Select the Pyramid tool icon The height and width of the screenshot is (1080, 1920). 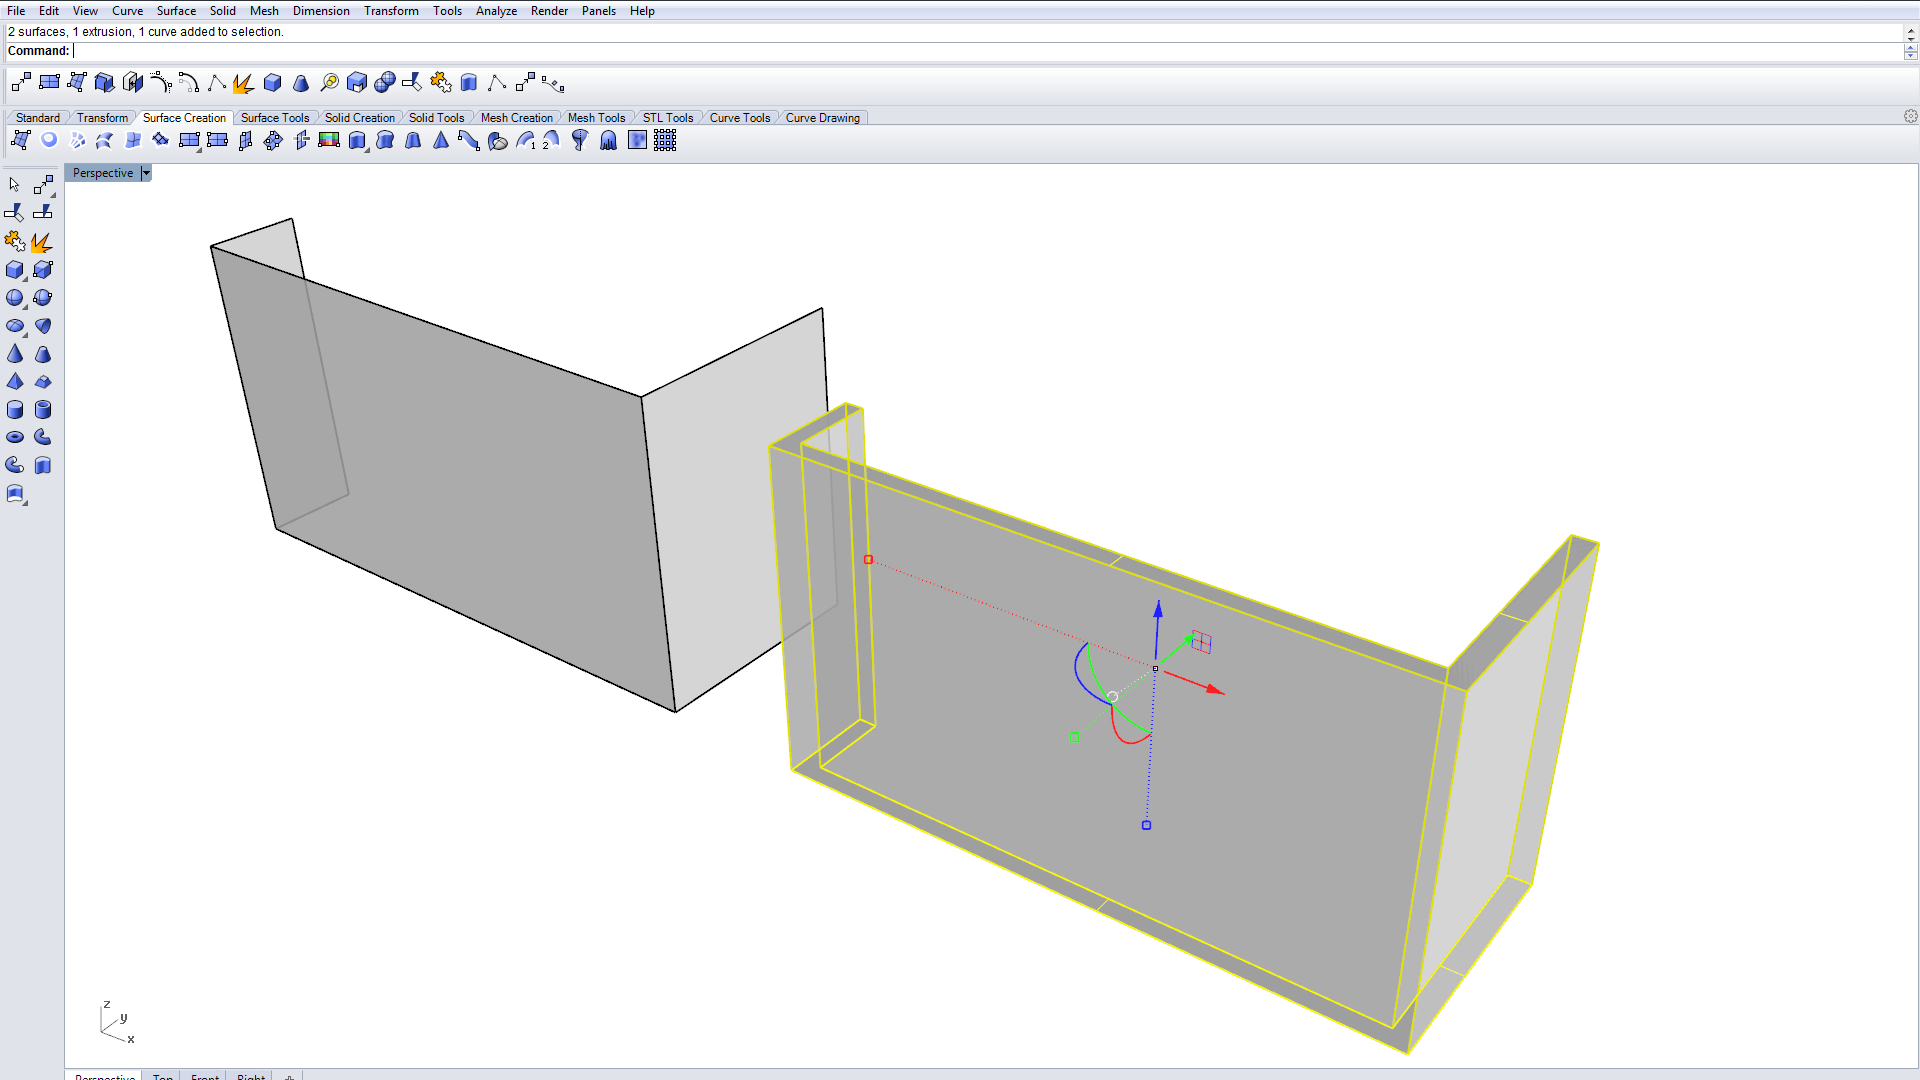[x=15, y=382]
